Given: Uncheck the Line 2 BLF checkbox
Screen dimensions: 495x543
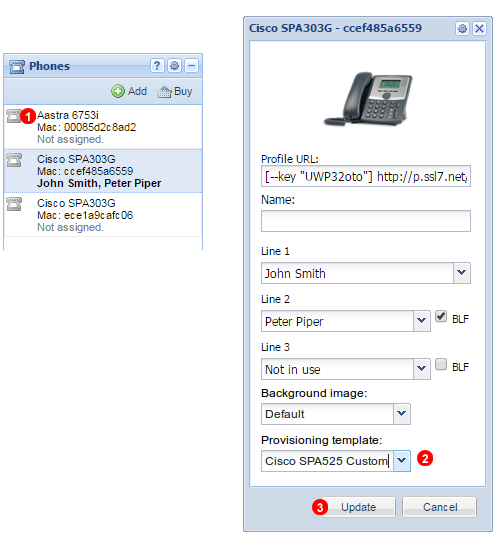Looking at the screenshot, I should coord(441,316).
